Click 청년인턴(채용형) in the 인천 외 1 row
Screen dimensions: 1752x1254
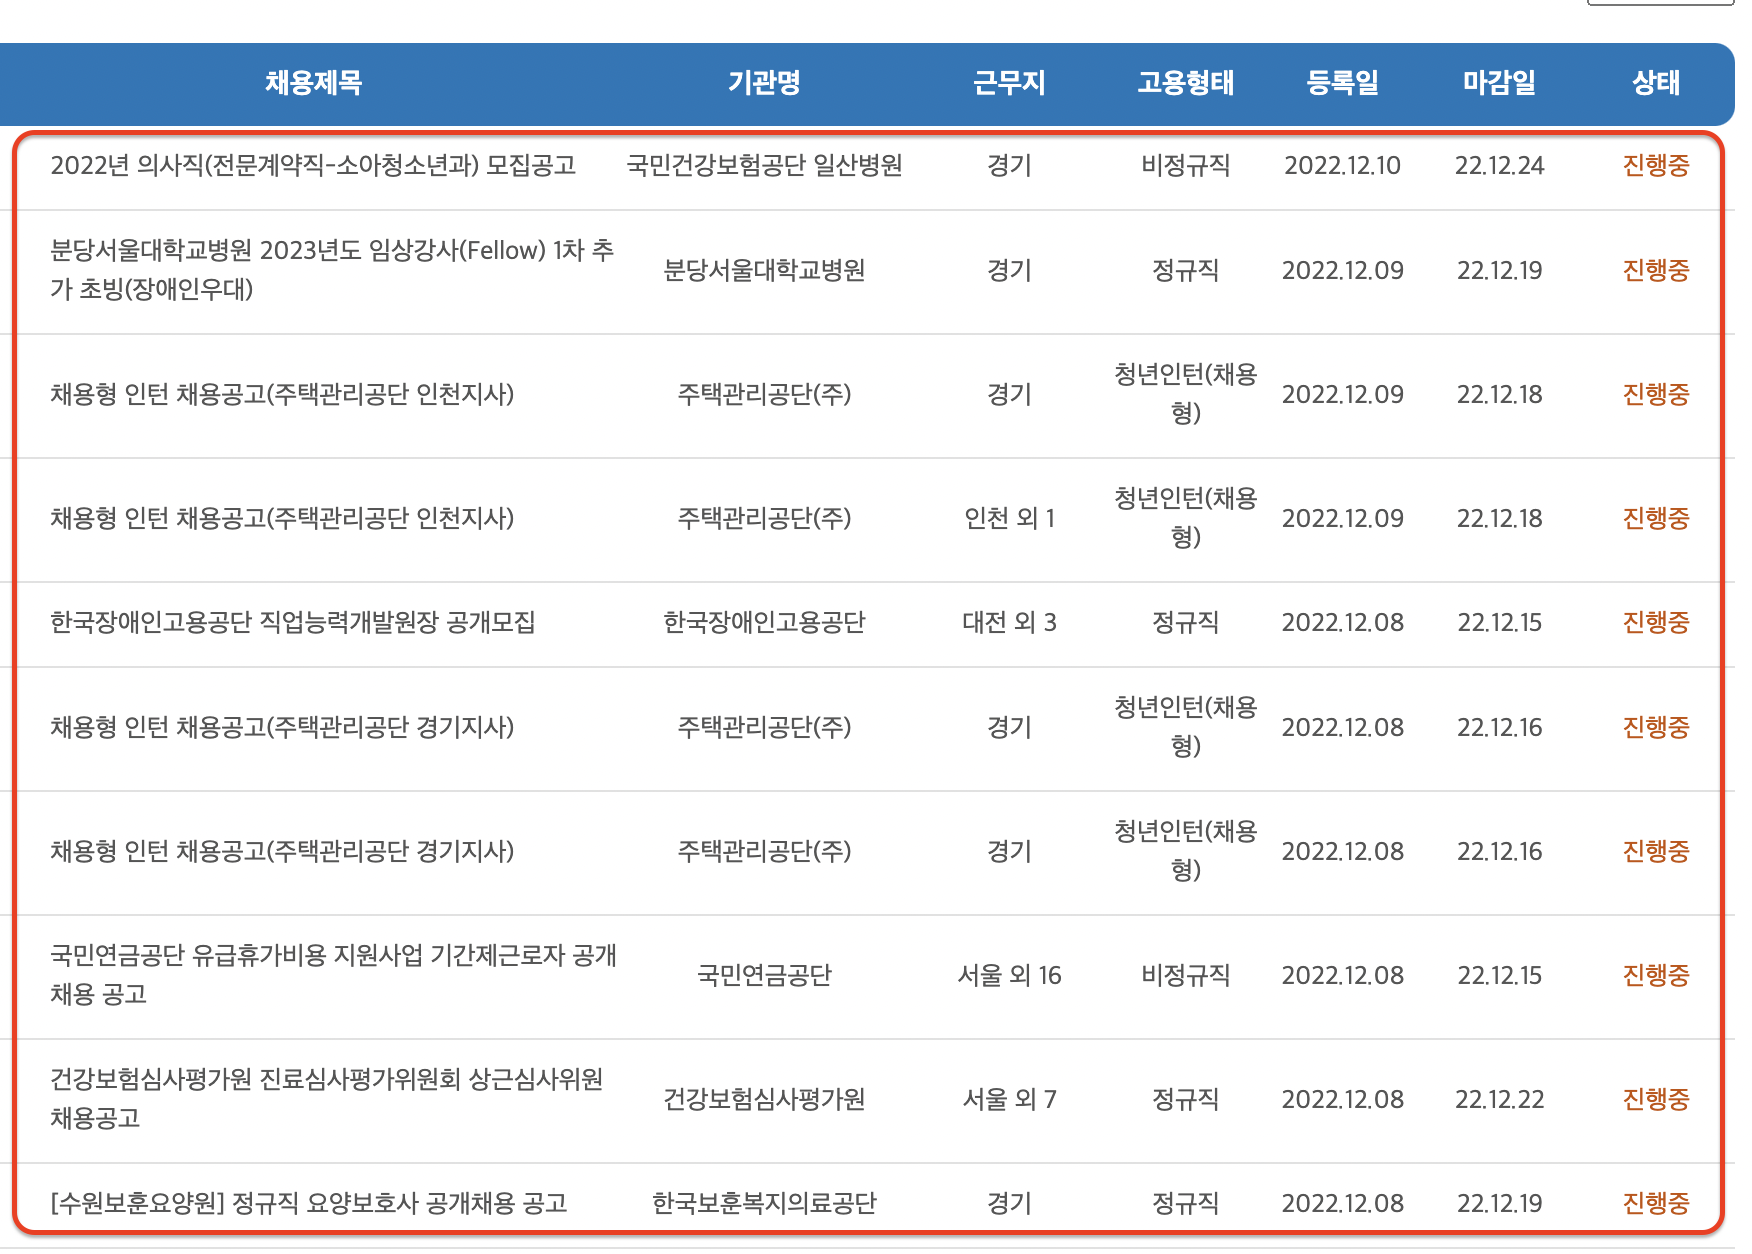[1186, 518]
